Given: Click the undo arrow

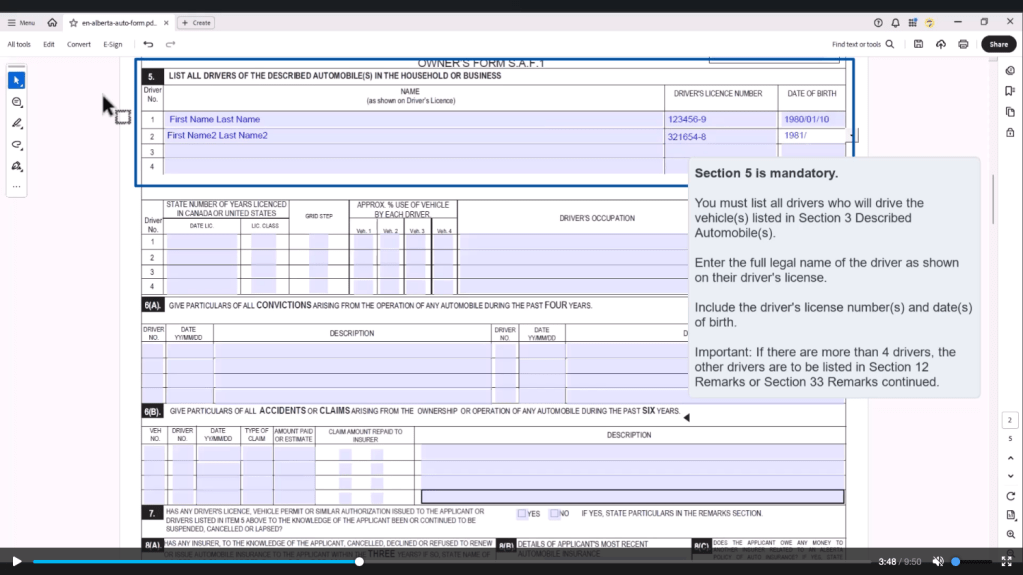Looking at the screenshot, I should click(148, 44).
